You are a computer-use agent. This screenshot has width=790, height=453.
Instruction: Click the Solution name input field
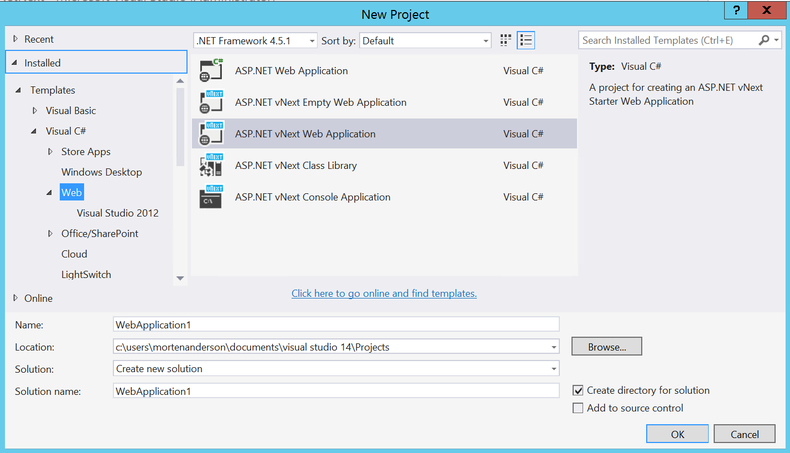point(336,391)
